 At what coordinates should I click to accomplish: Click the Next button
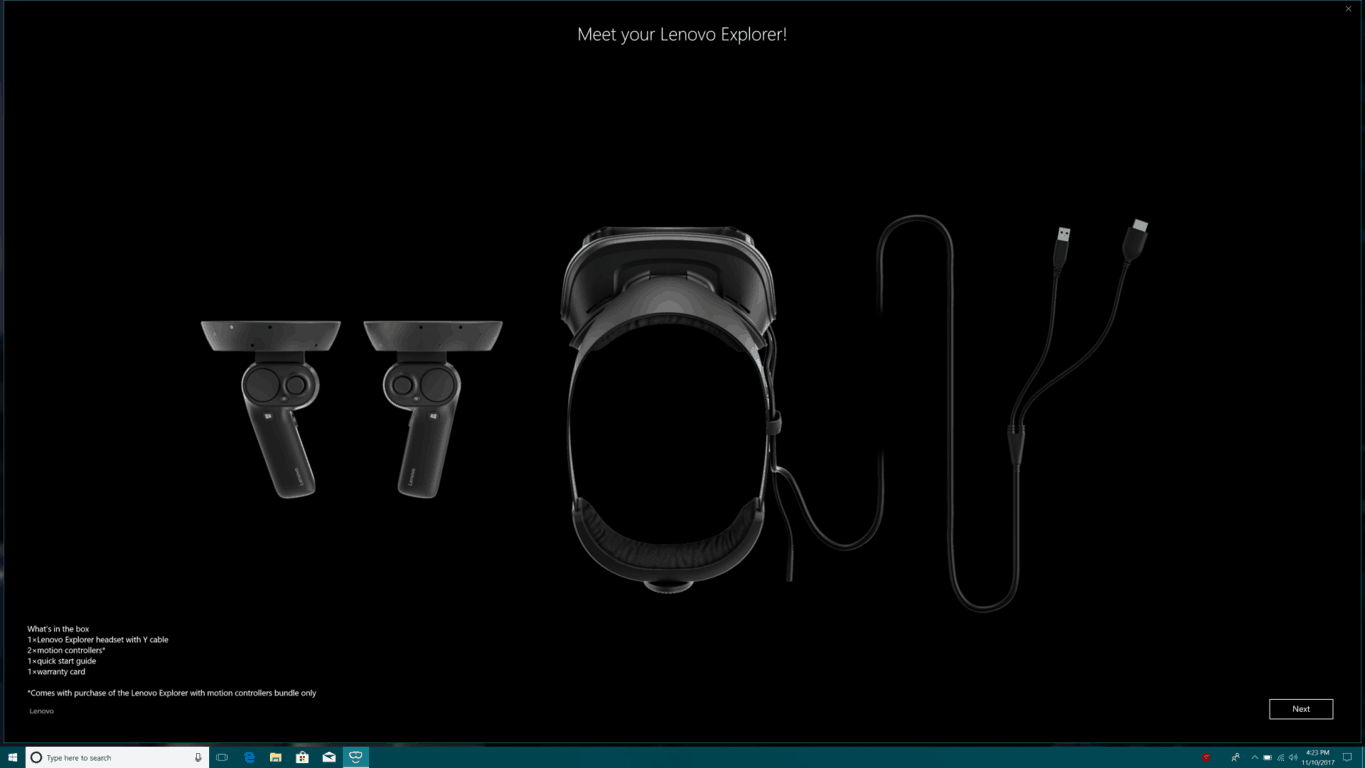[x=1300, y=709]
